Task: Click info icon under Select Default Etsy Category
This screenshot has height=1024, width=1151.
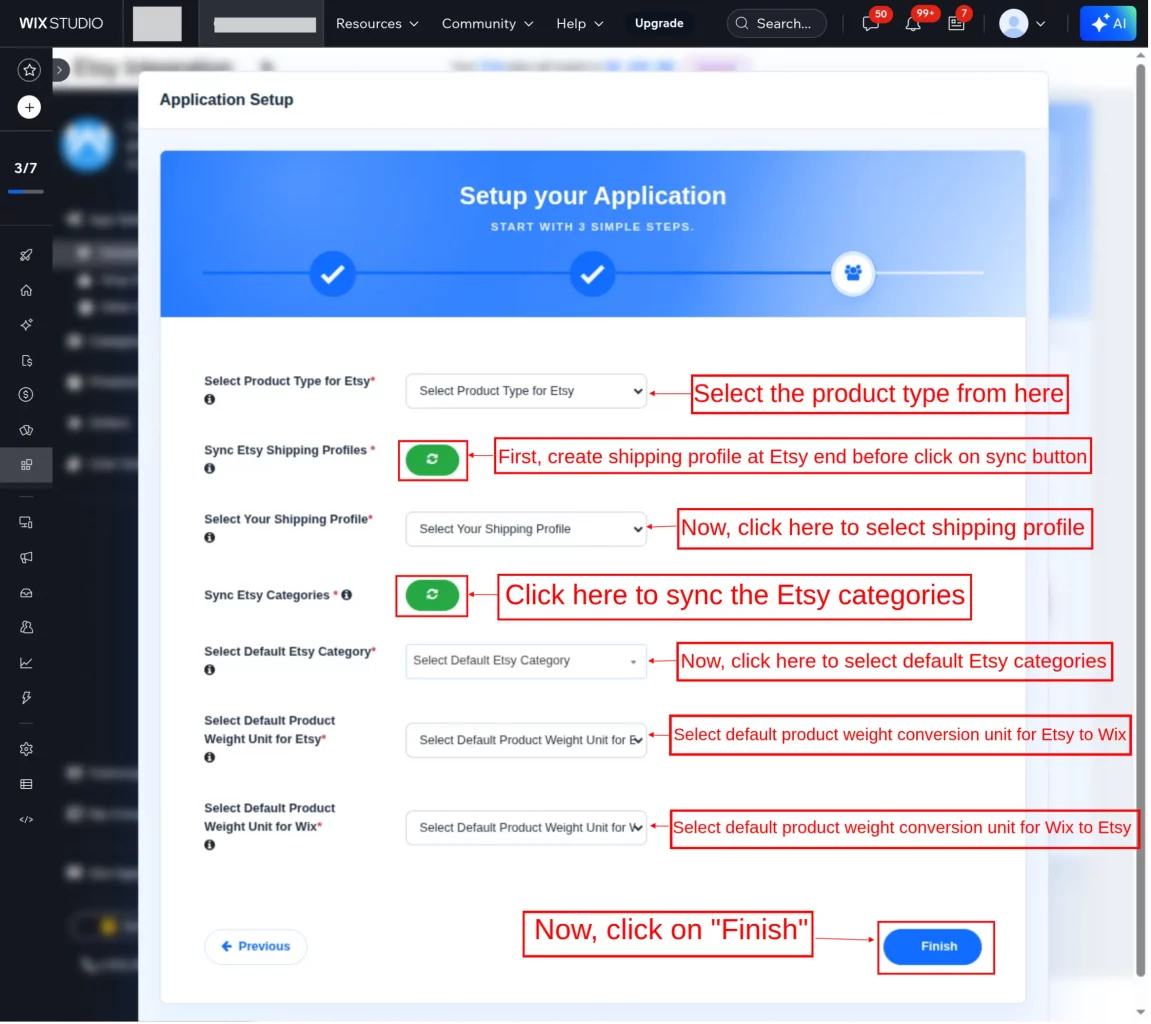Action: [x=210, y=669]
